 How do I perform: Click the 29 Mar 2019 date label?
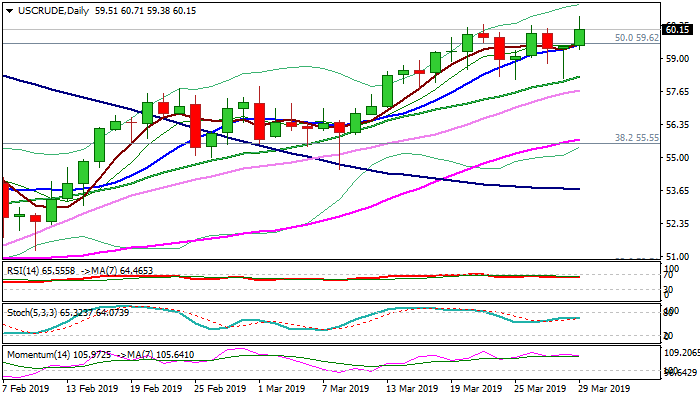606,388
